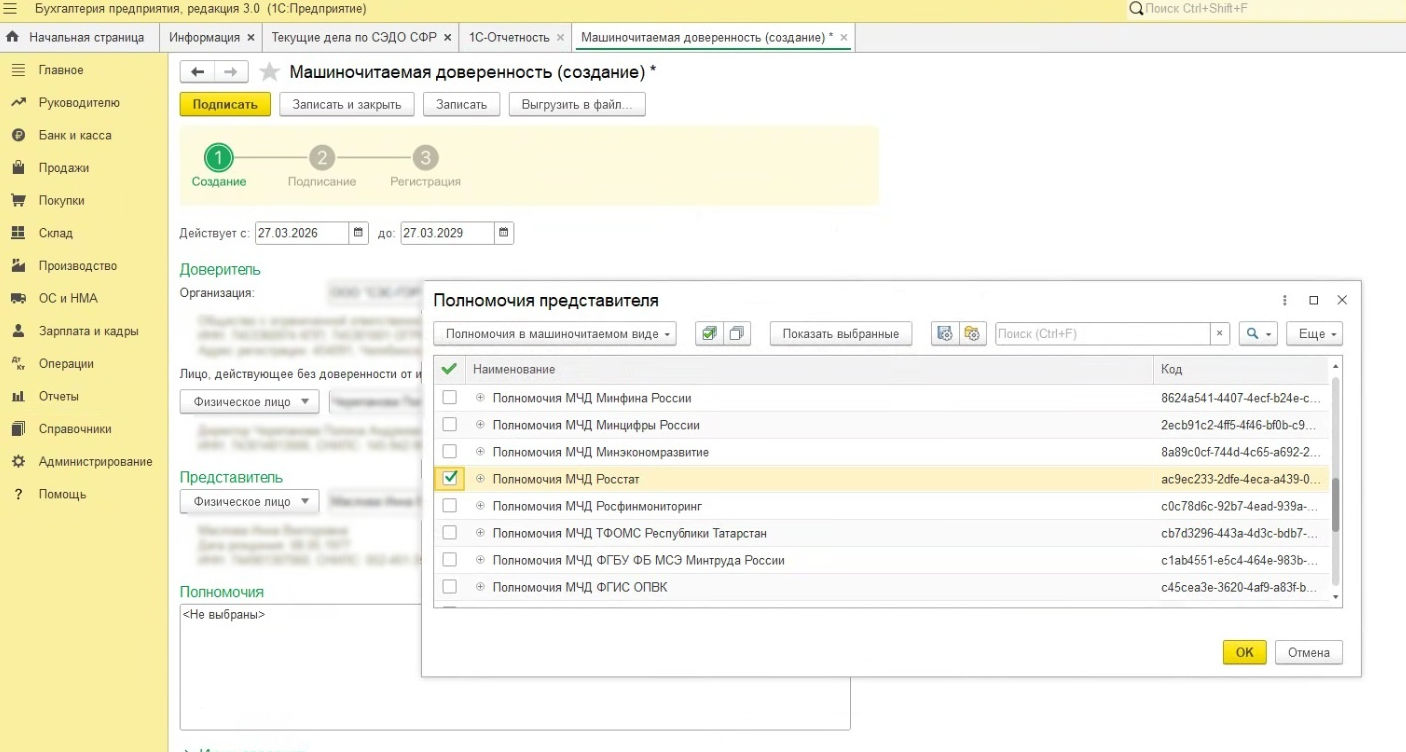Close the Машиночитаемая доверенность (создание) tab
1406x752 pixels.
click(x=844, y=37)
